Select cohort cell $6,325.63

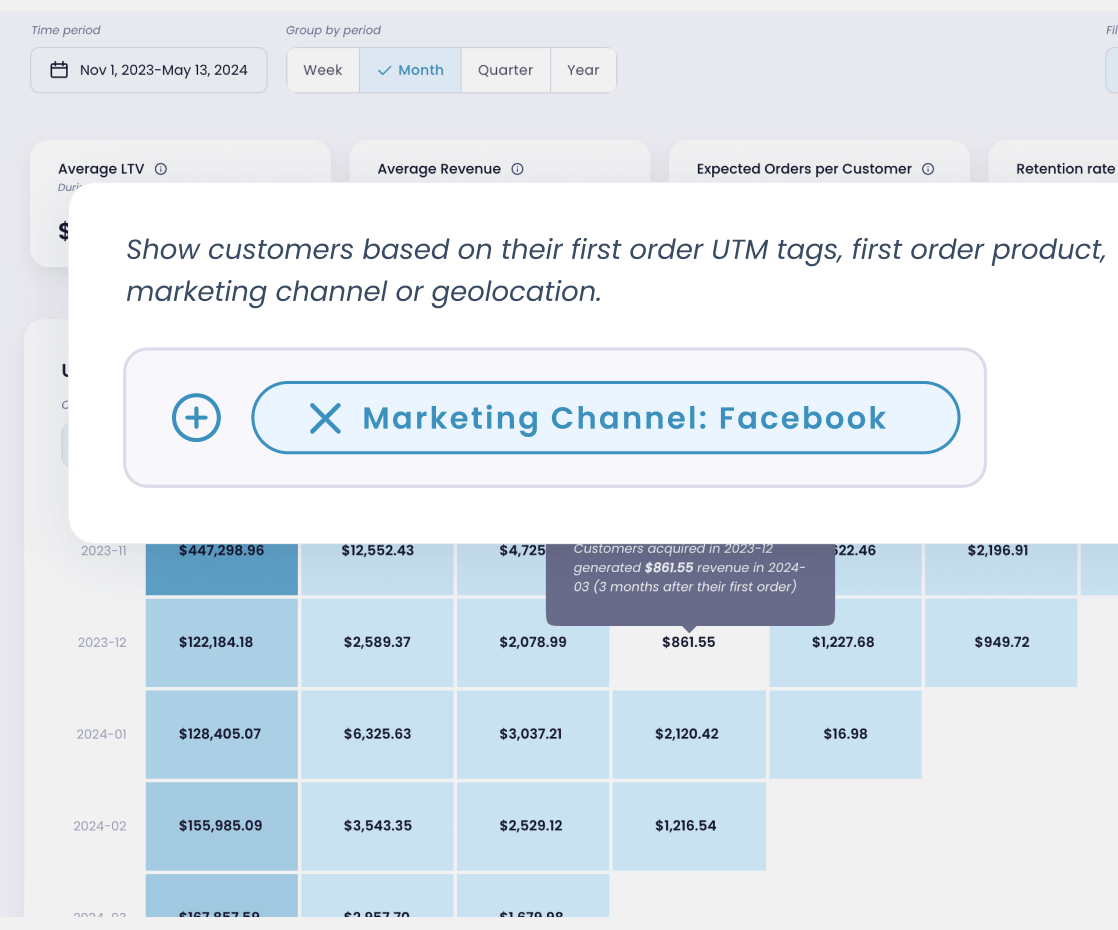(377, 734)
